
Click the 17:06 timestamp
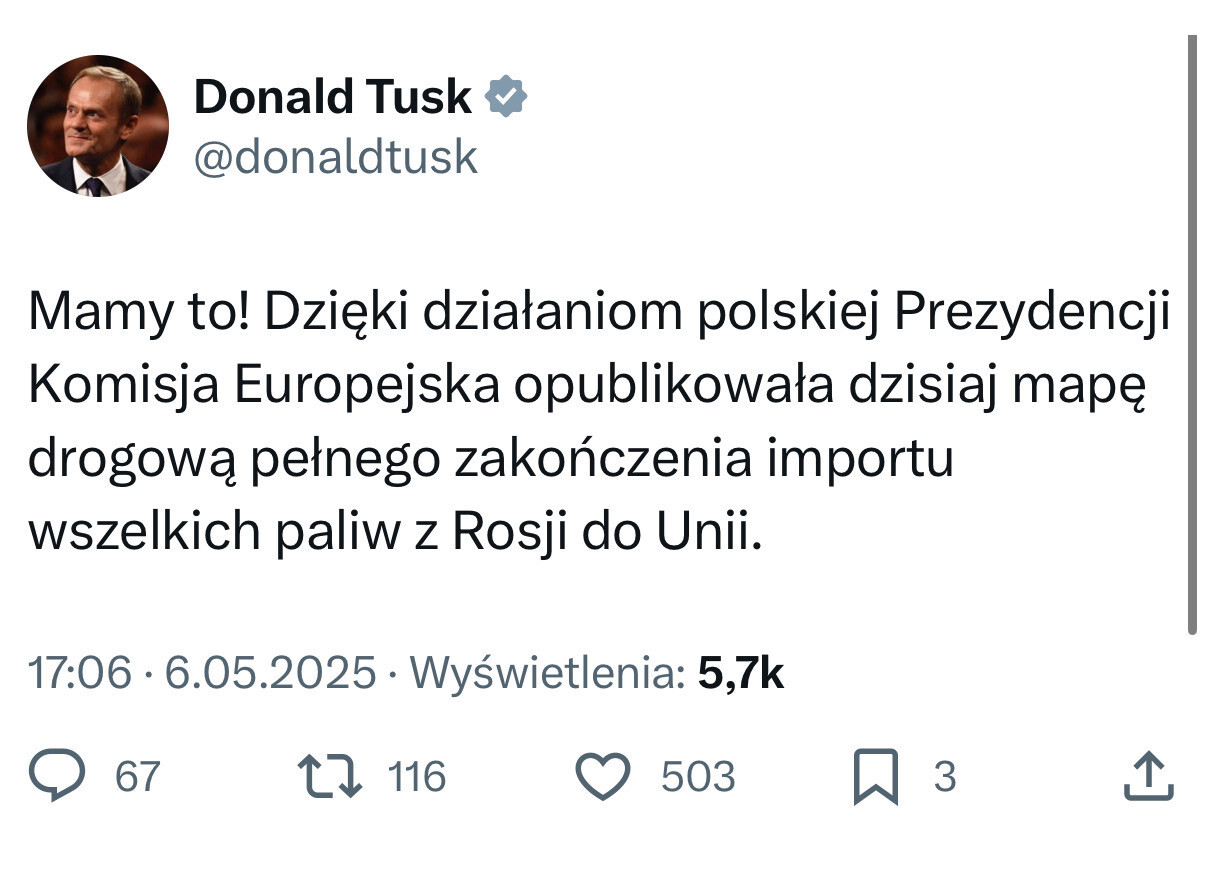pos(79,673)
